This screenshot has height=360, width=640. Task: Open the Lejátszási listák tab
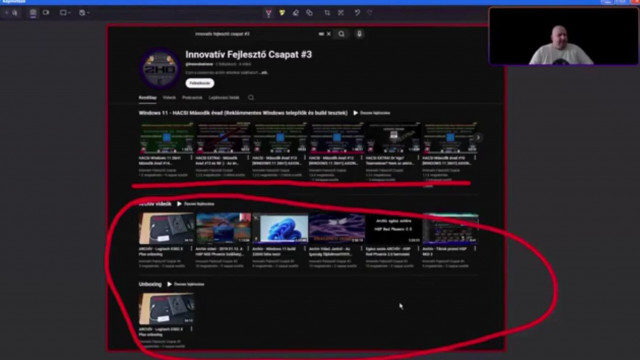224,98
